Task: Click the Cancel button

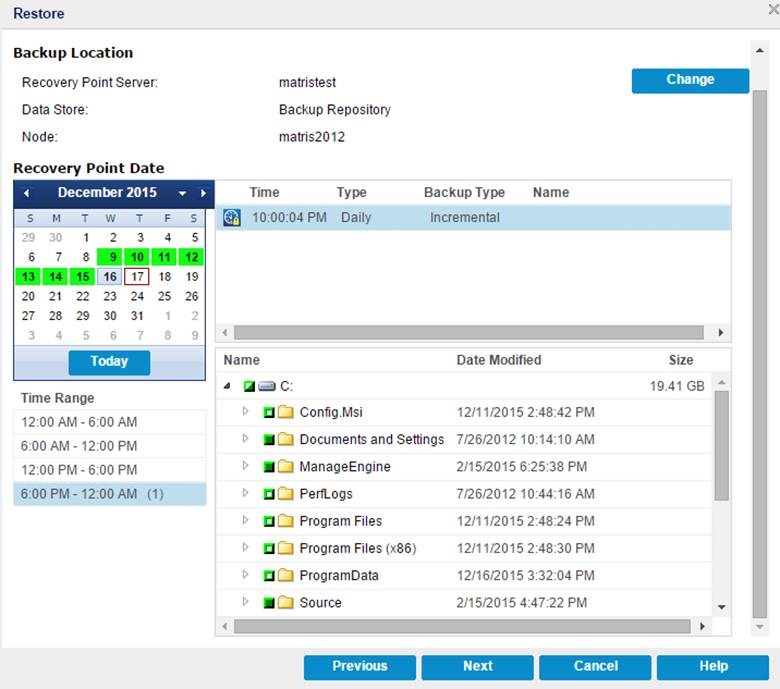Action: (595, 667)
